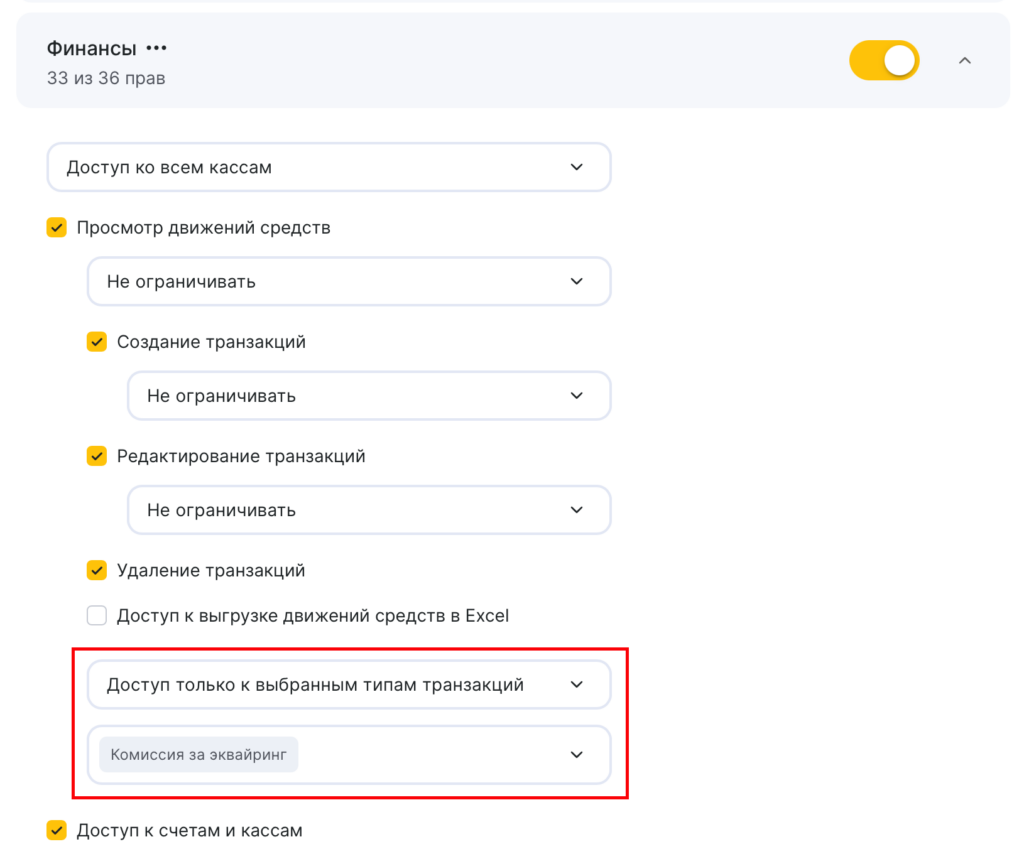Enable Доступ к выгрузке движений средств в Excel

(x=97, y=616)
